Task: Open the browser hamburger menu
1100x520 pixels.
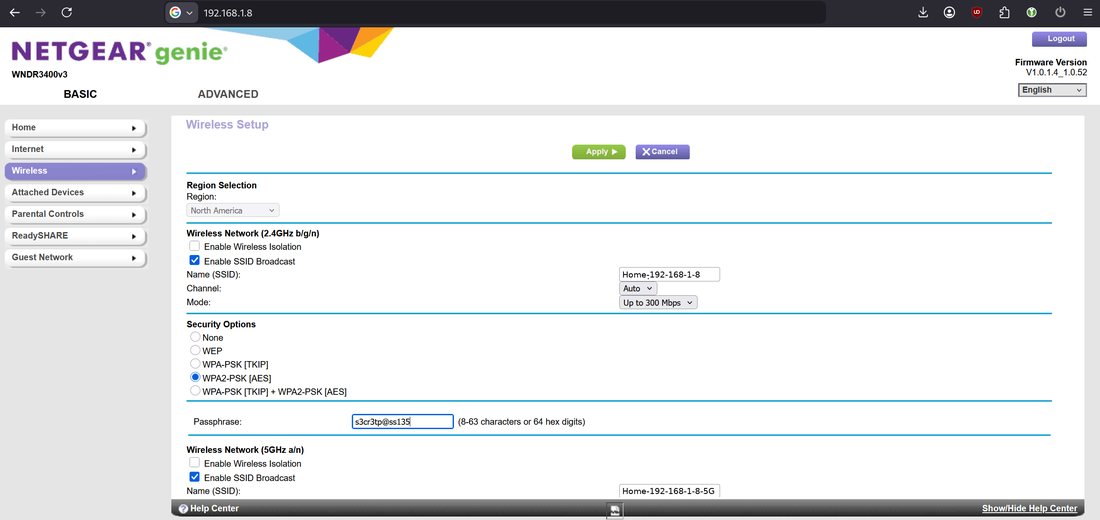Action: 1087,13
